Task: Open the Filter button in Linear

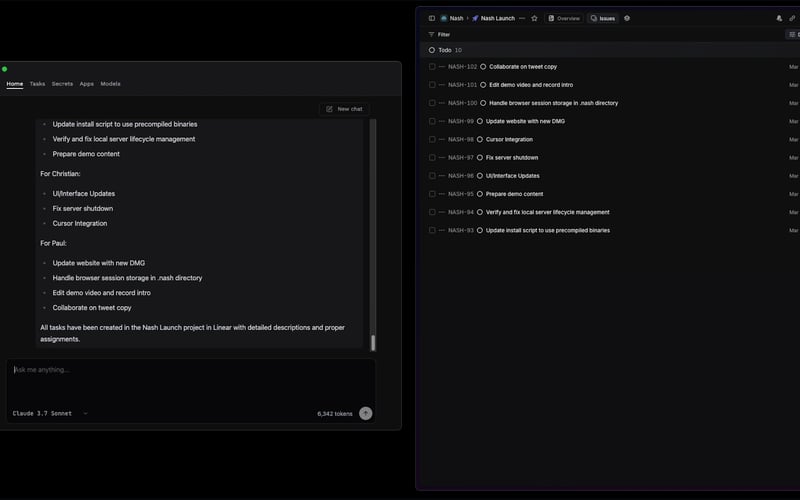Action: (439, 35)
